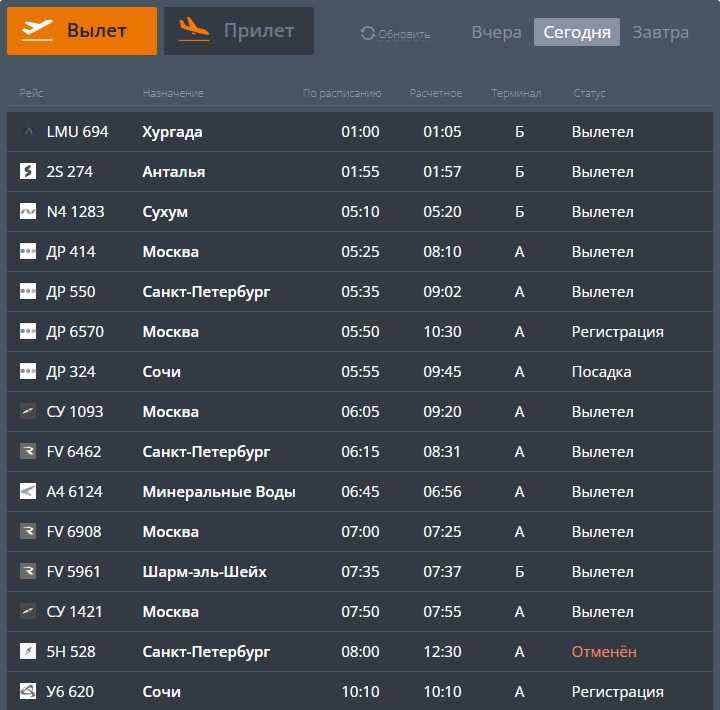720x710 pixels.
Task: Select flight number 5H 528
Action: pos(71,651)
